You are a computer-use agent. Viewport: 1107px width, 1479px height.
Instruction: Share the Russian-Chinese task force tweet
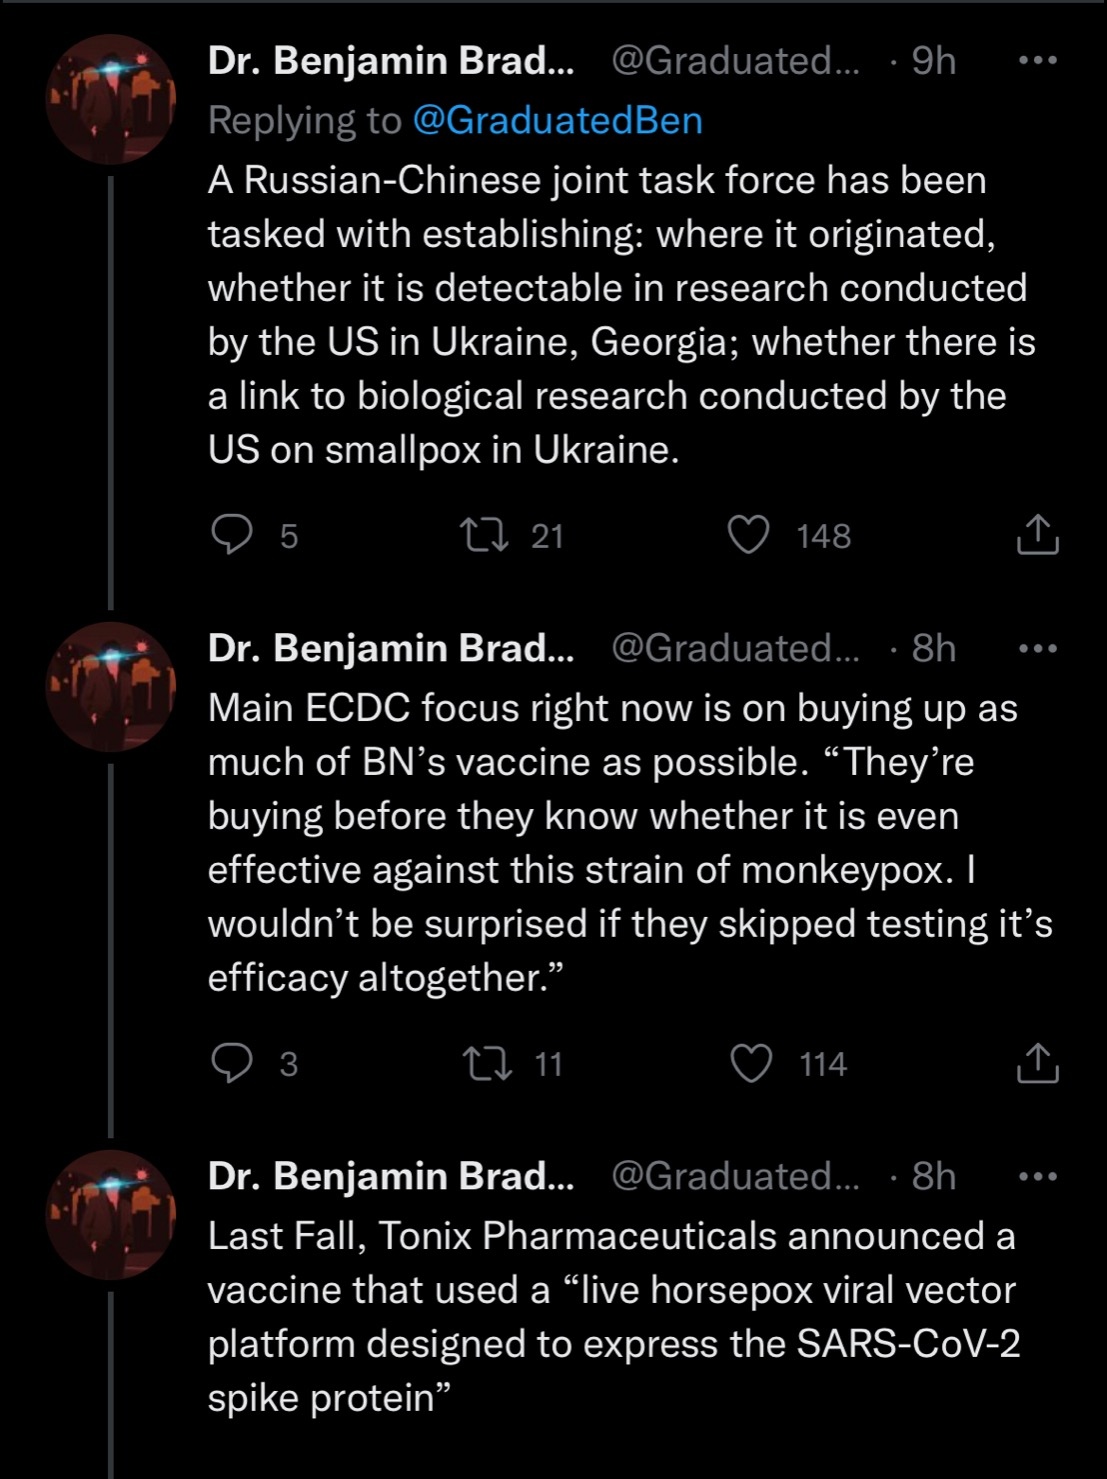[1037, 535]
